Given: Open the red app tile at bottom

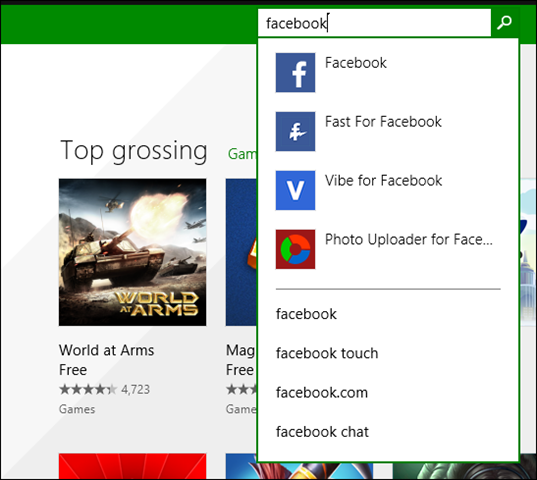Looking at the screenshot, I should 133,466.
